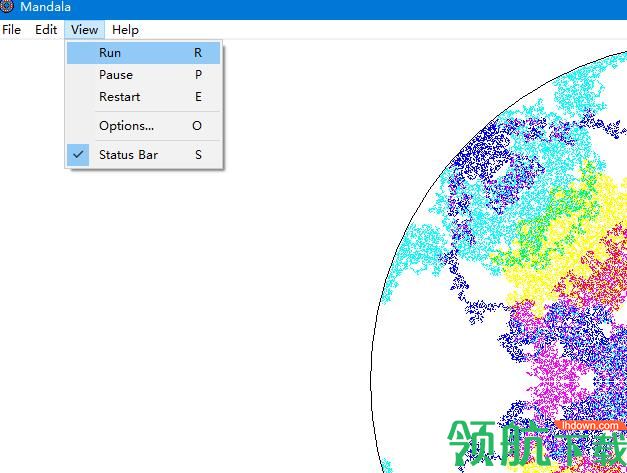This screenshot has width=627, height=473.
Task: Close the open View menu
Action: tap(84, 30)
